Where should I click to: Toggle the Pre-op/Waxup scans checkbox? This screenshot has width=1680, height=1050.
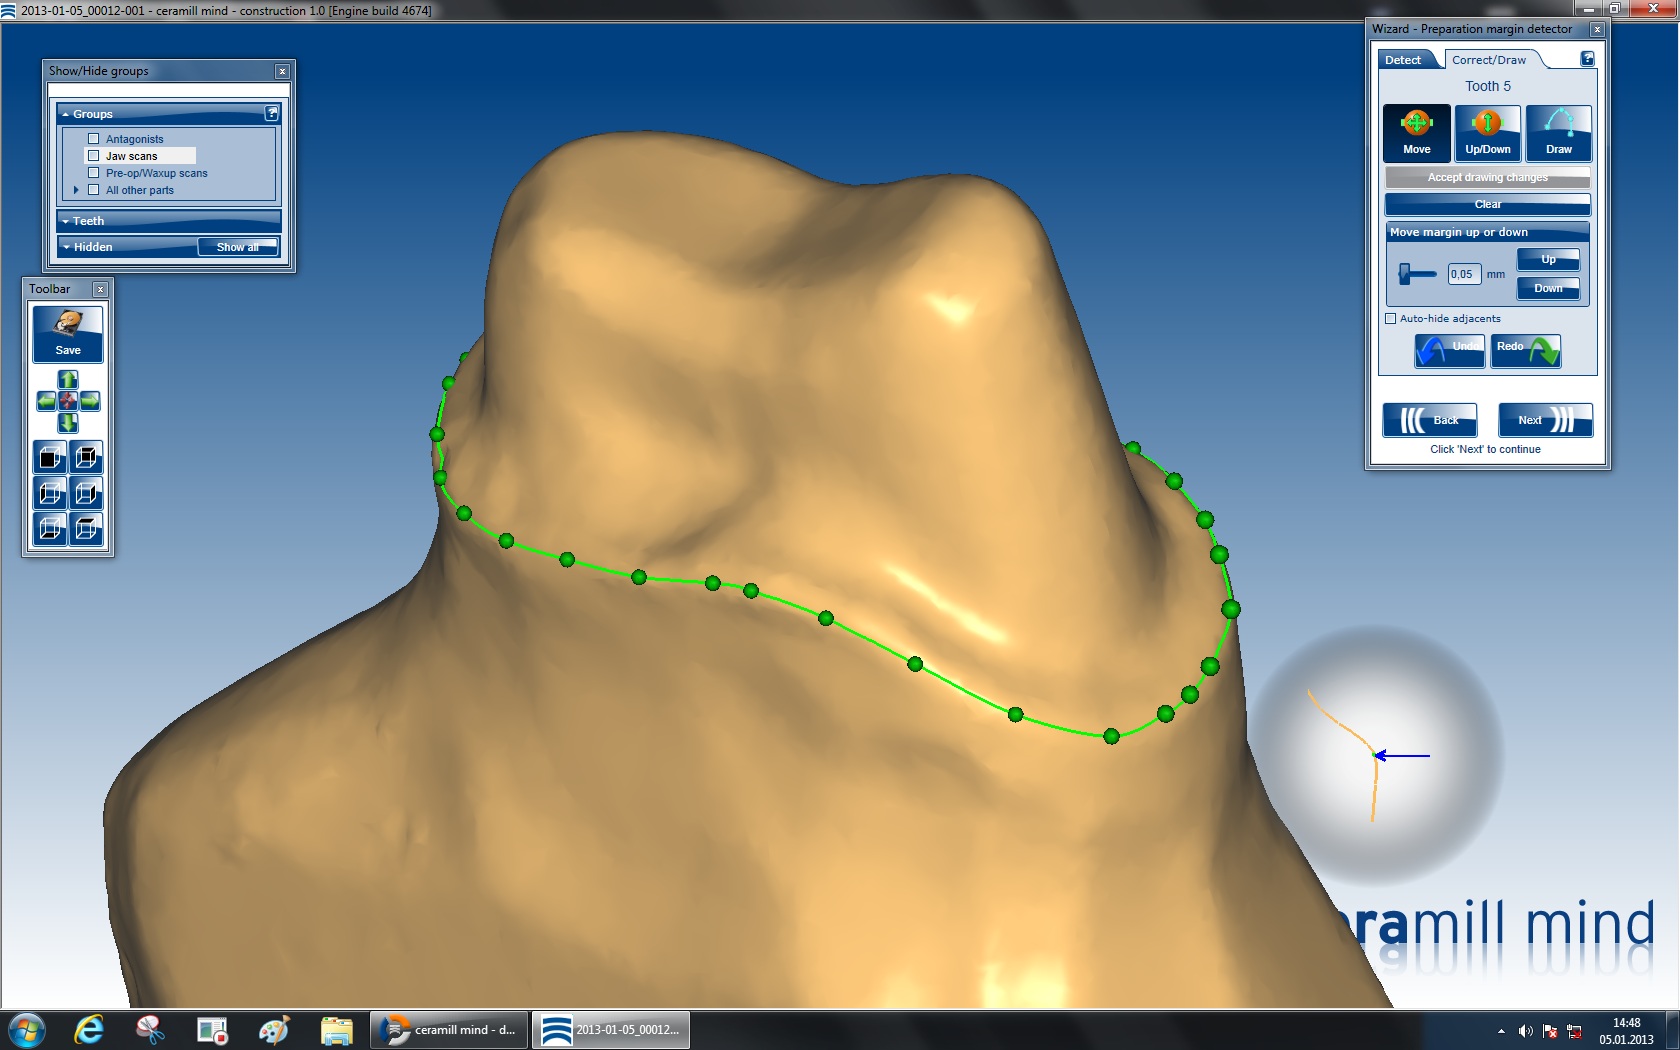click(x=94, y=173)
